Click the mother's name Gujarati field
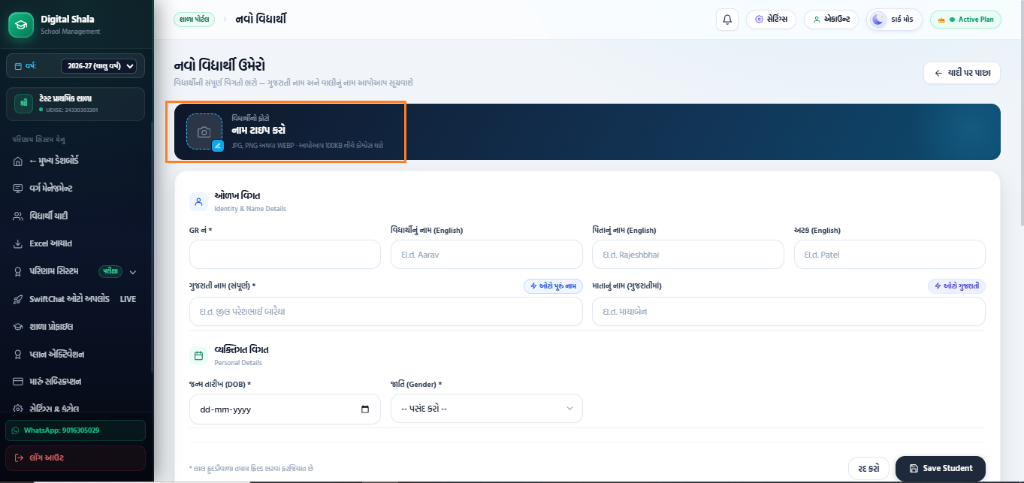The width and height of the screenshot is (1024, 483). click(789, 312)
